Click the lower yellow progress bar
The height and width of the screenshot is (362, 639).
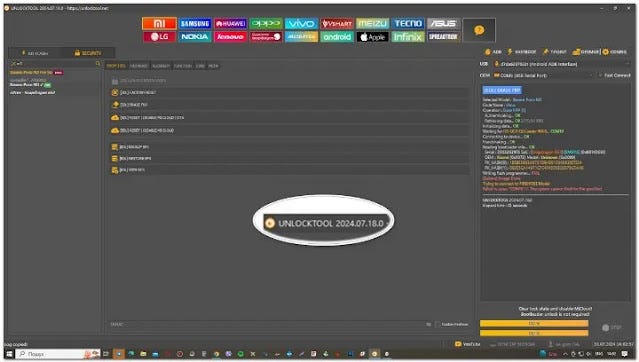pos(534,333)
